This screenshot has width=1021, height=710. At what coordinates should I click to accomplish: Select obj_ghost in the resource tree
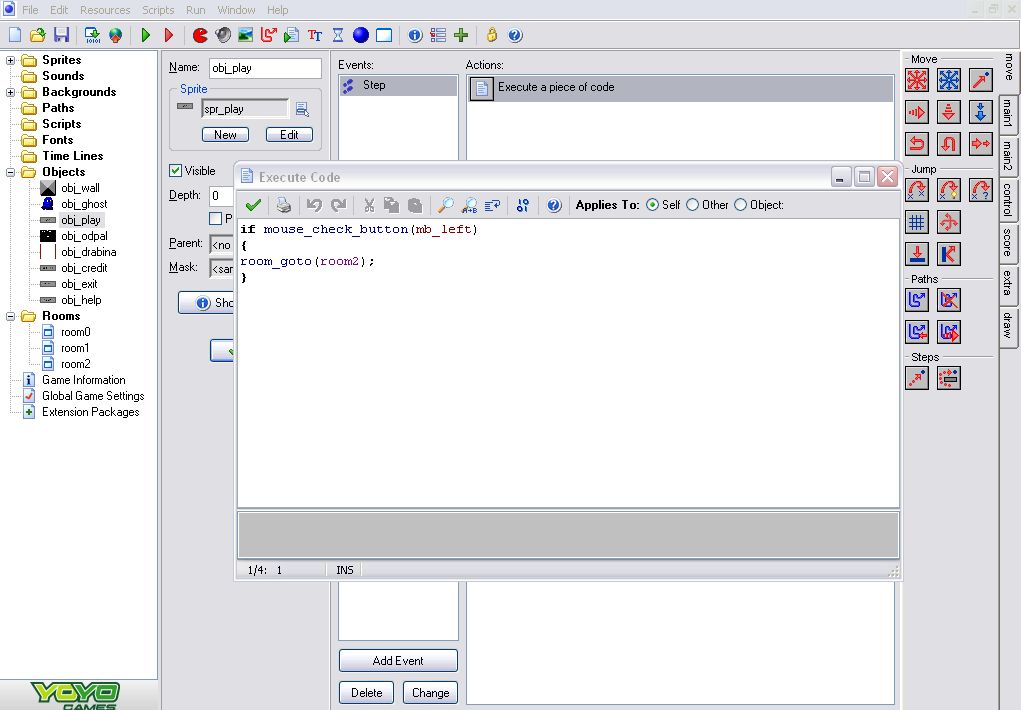tap(84, 204)
